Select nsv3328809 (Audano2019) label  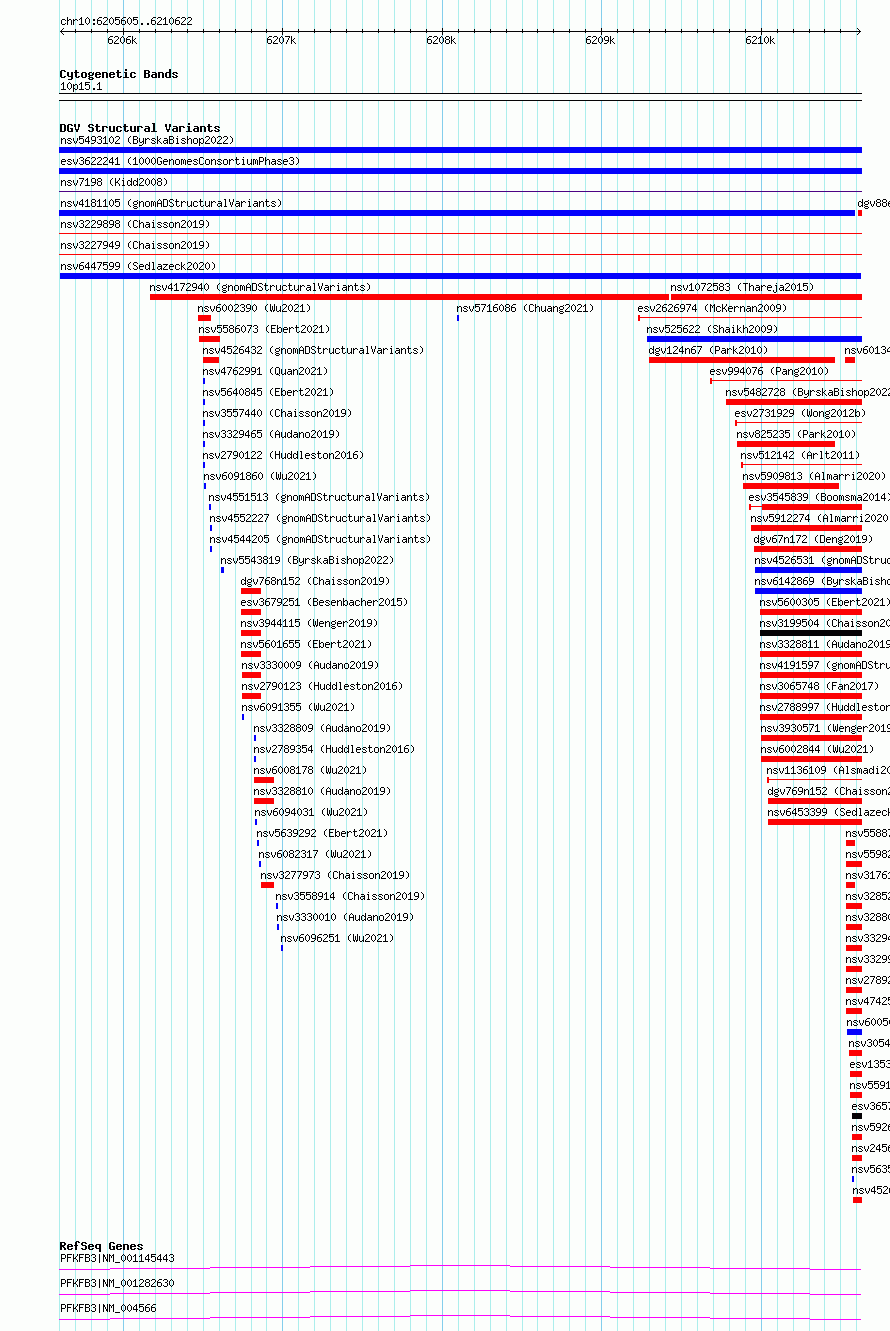point(322,729)
